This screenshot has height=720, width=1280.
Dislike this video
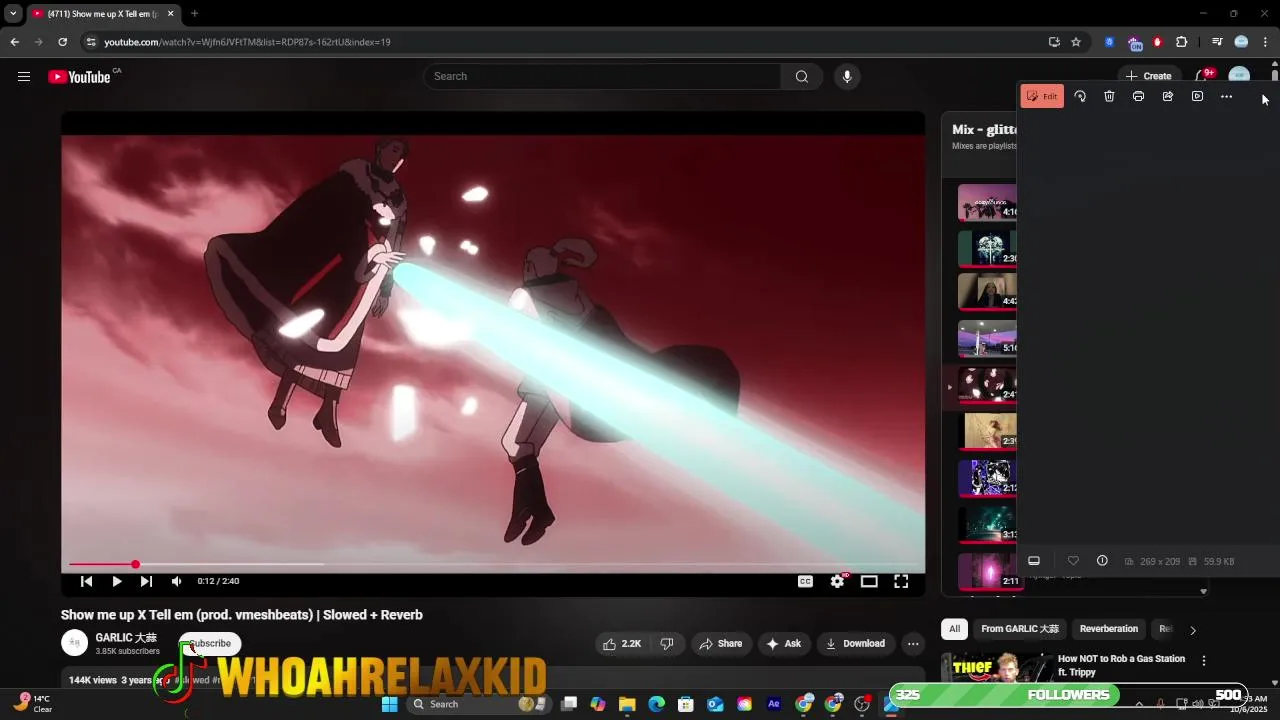click(667, 644)
